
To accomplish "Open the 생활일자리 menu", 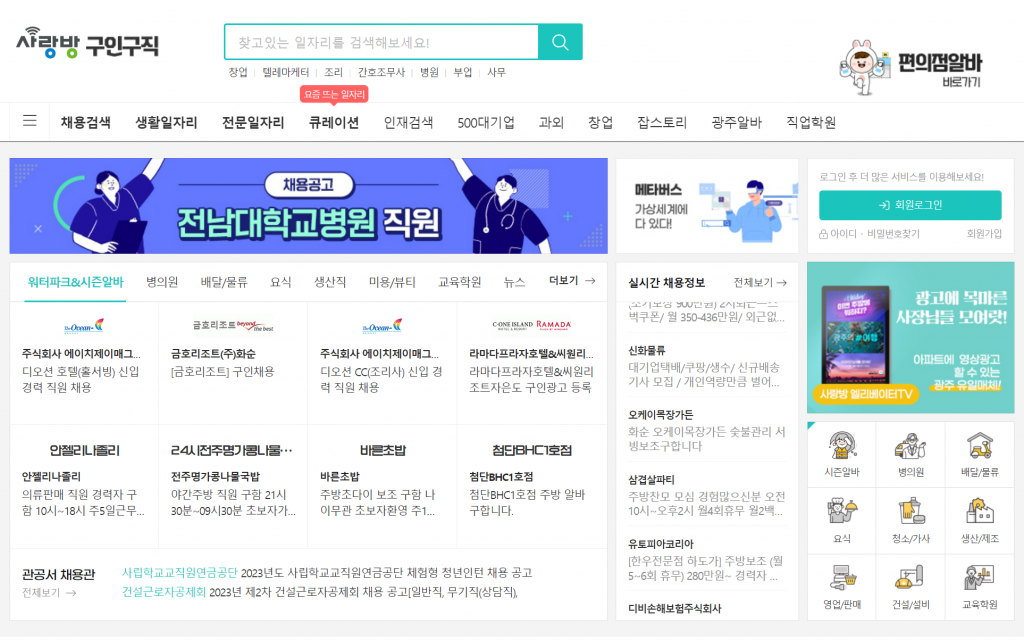I will (166, 122).
